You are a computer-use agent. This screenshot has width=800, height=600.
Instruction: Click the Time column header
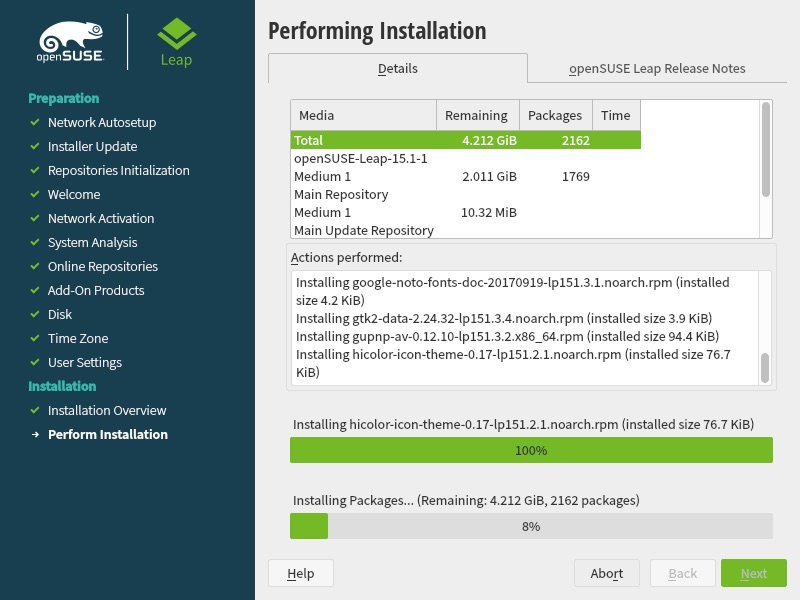click(x=616, y=115)
